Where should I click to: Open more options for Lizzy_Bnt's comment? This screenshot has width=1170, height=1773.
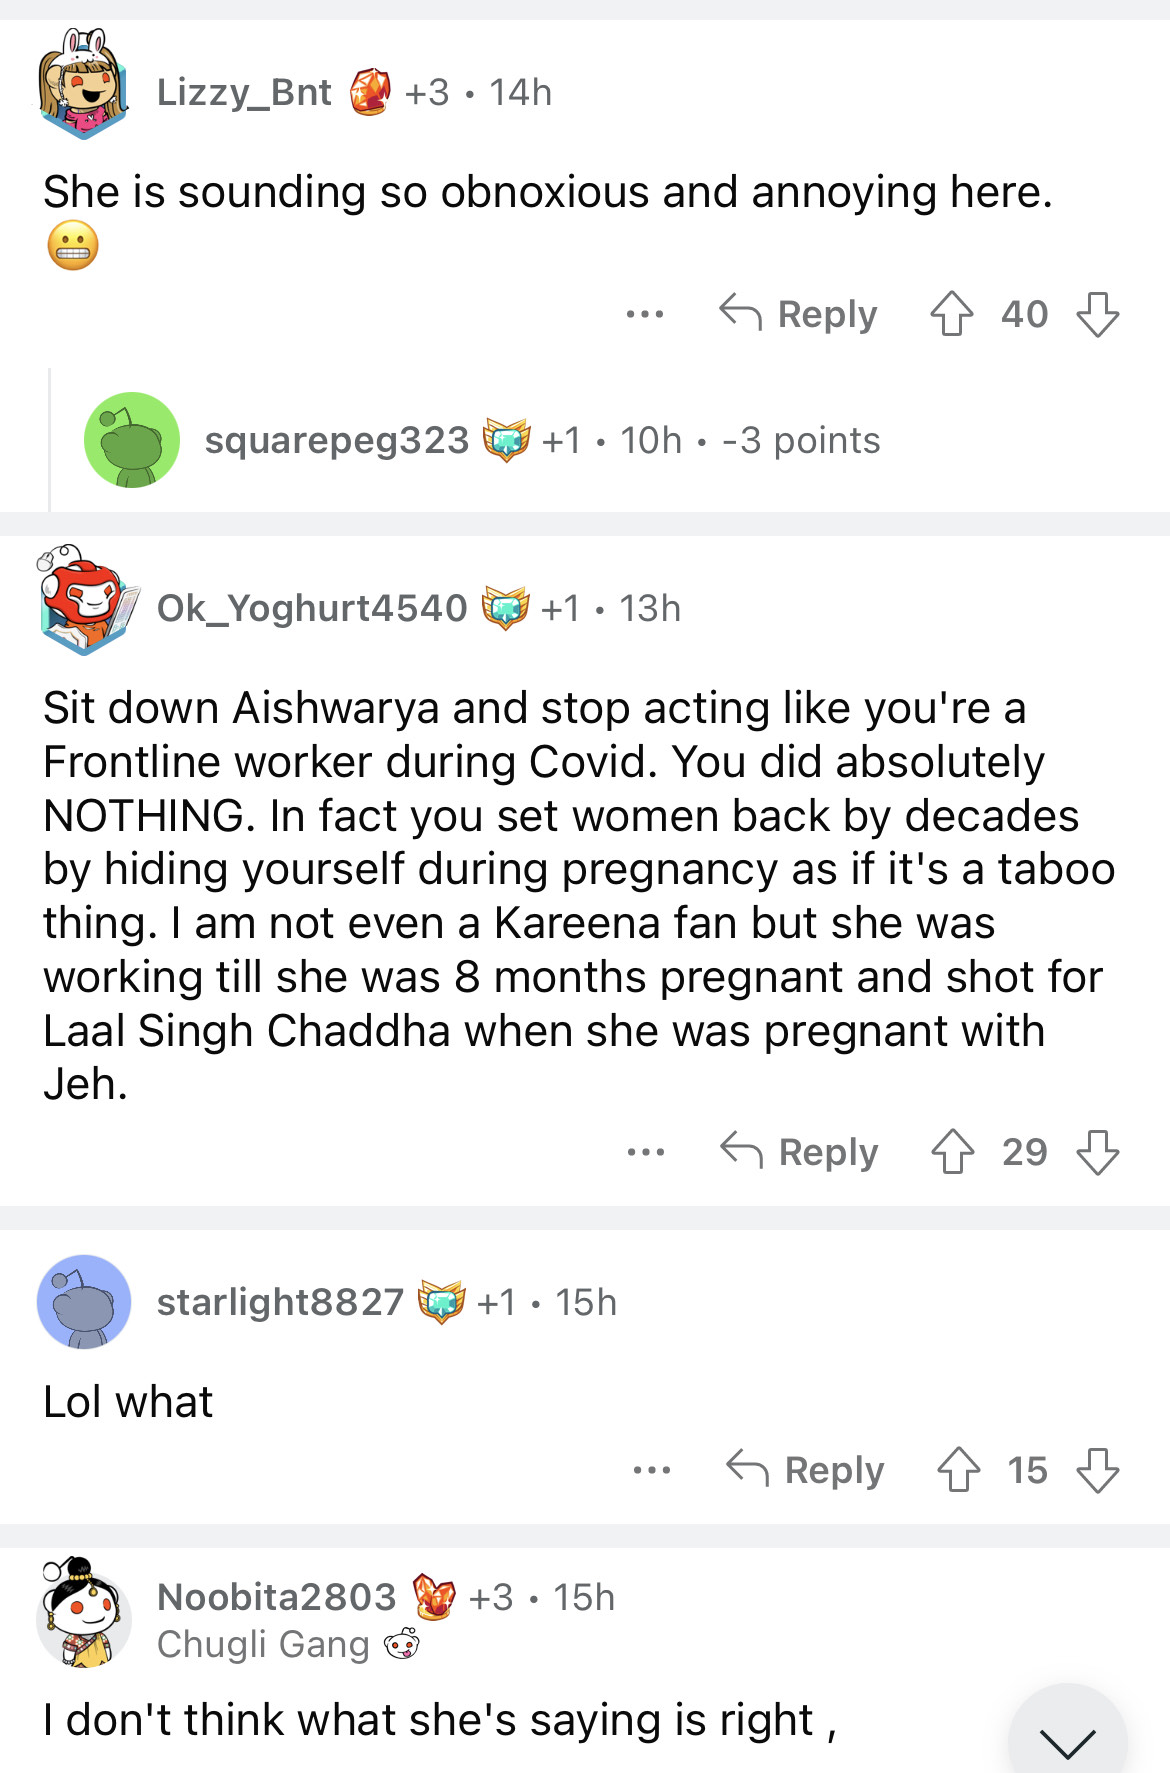(x=644, y=314)
